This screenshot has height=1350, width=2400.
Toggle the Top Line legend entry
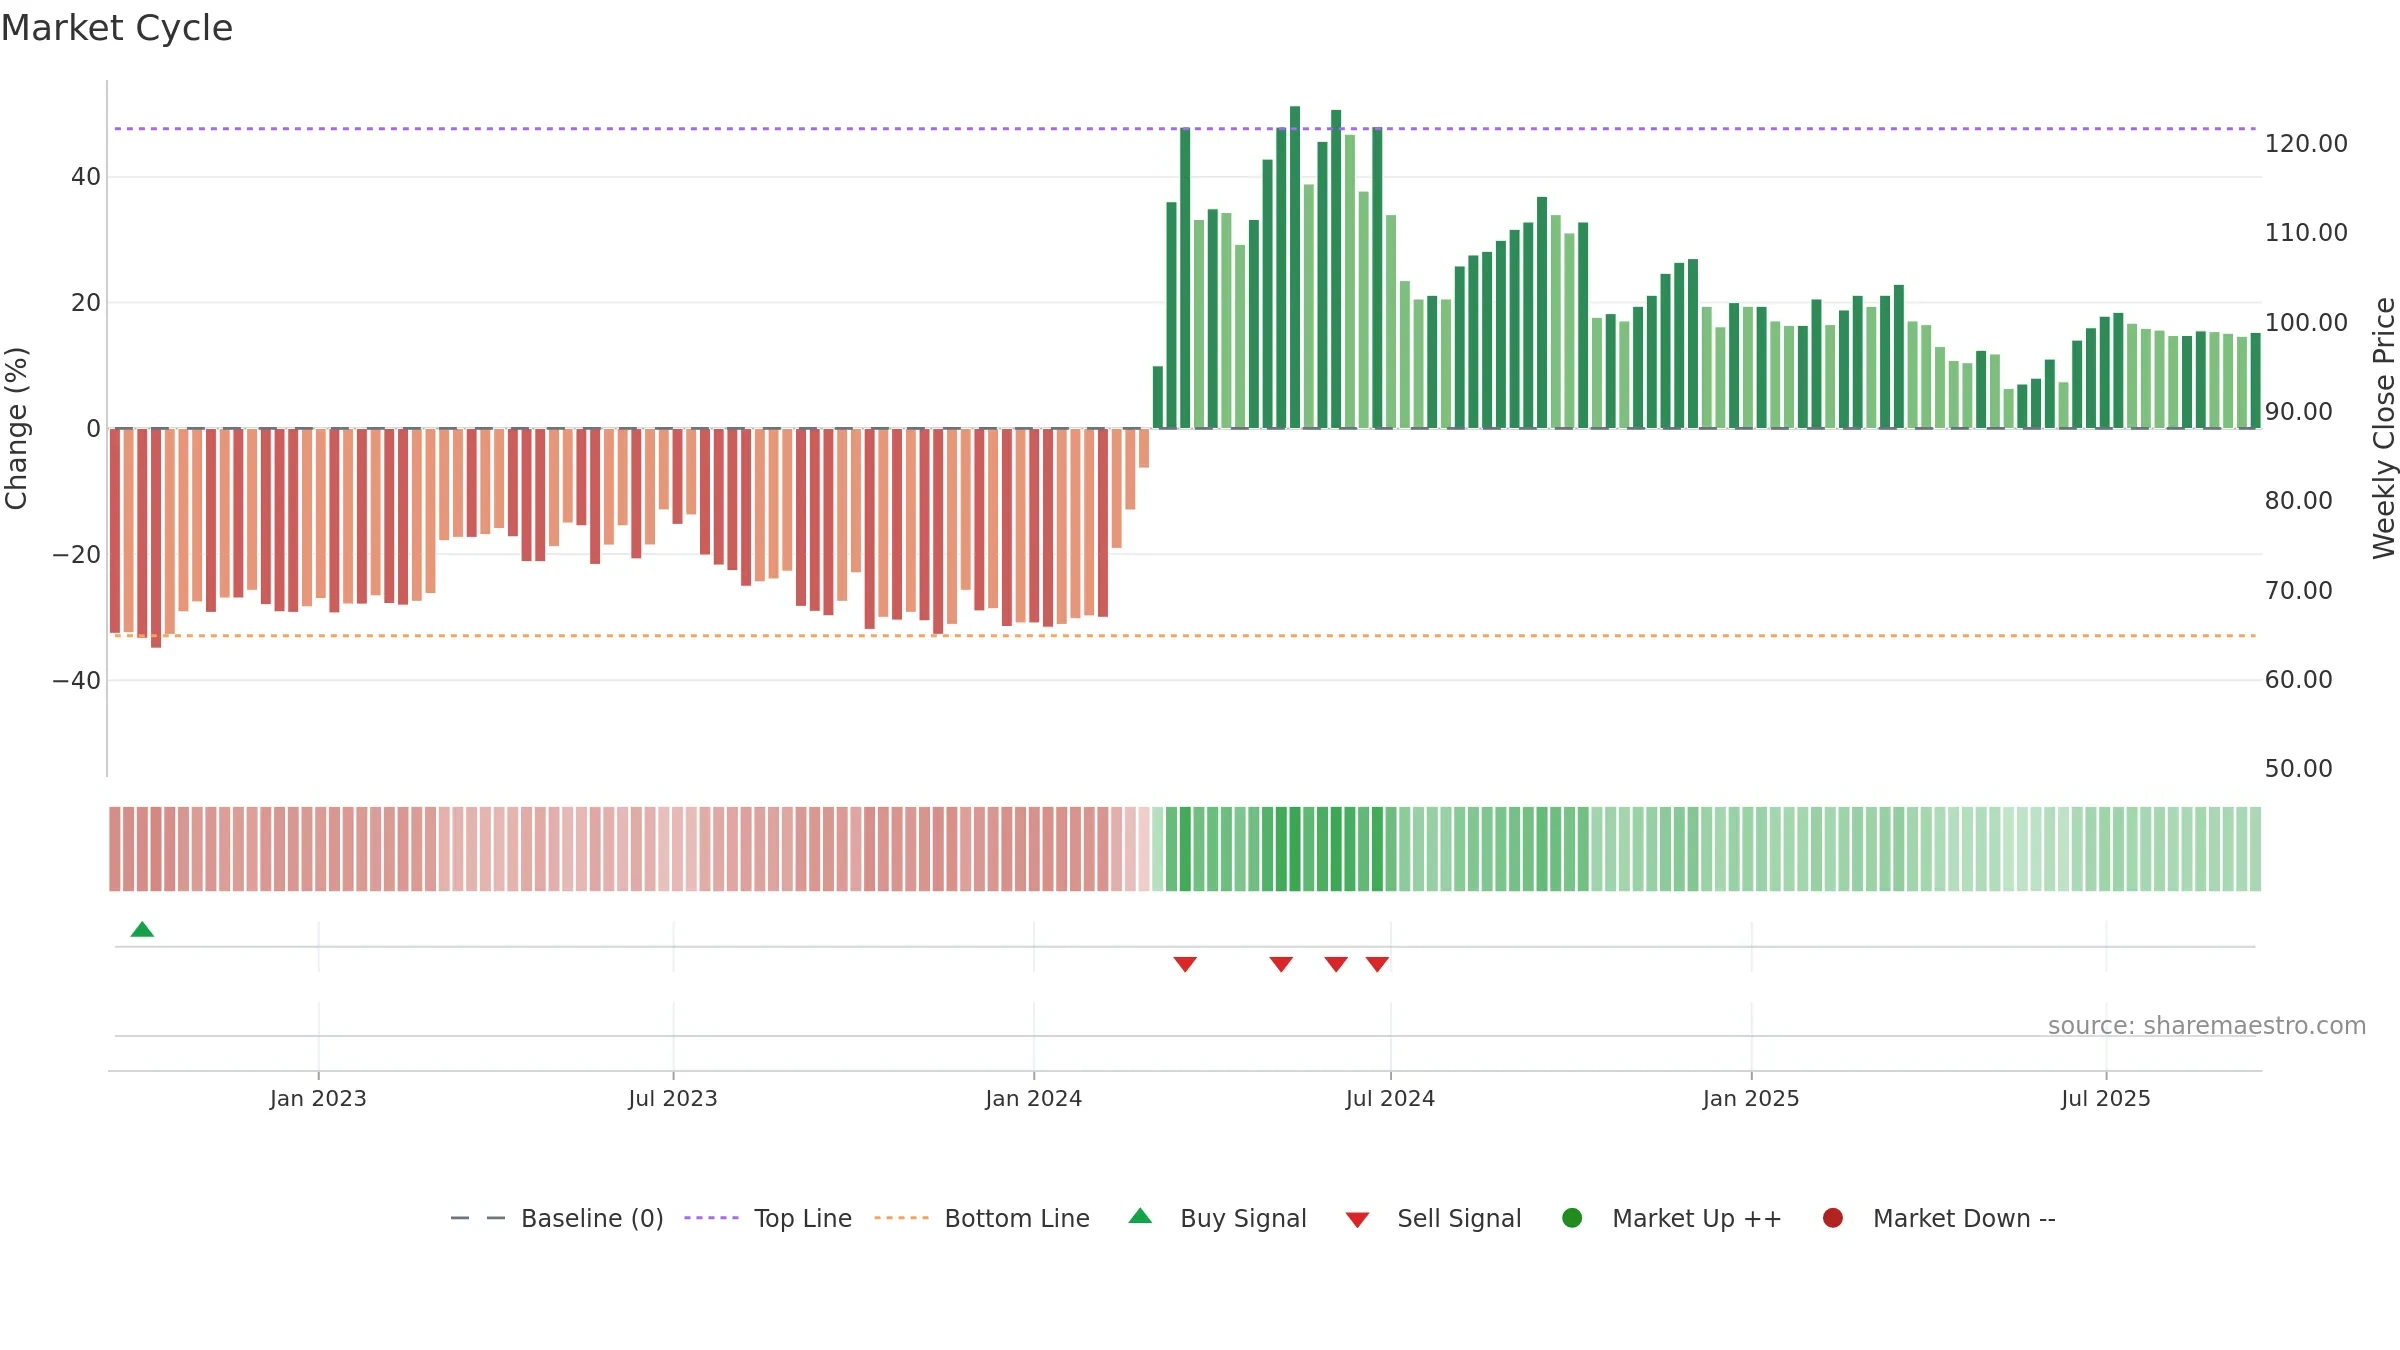pyautogui.click(x=768, y=1218)
